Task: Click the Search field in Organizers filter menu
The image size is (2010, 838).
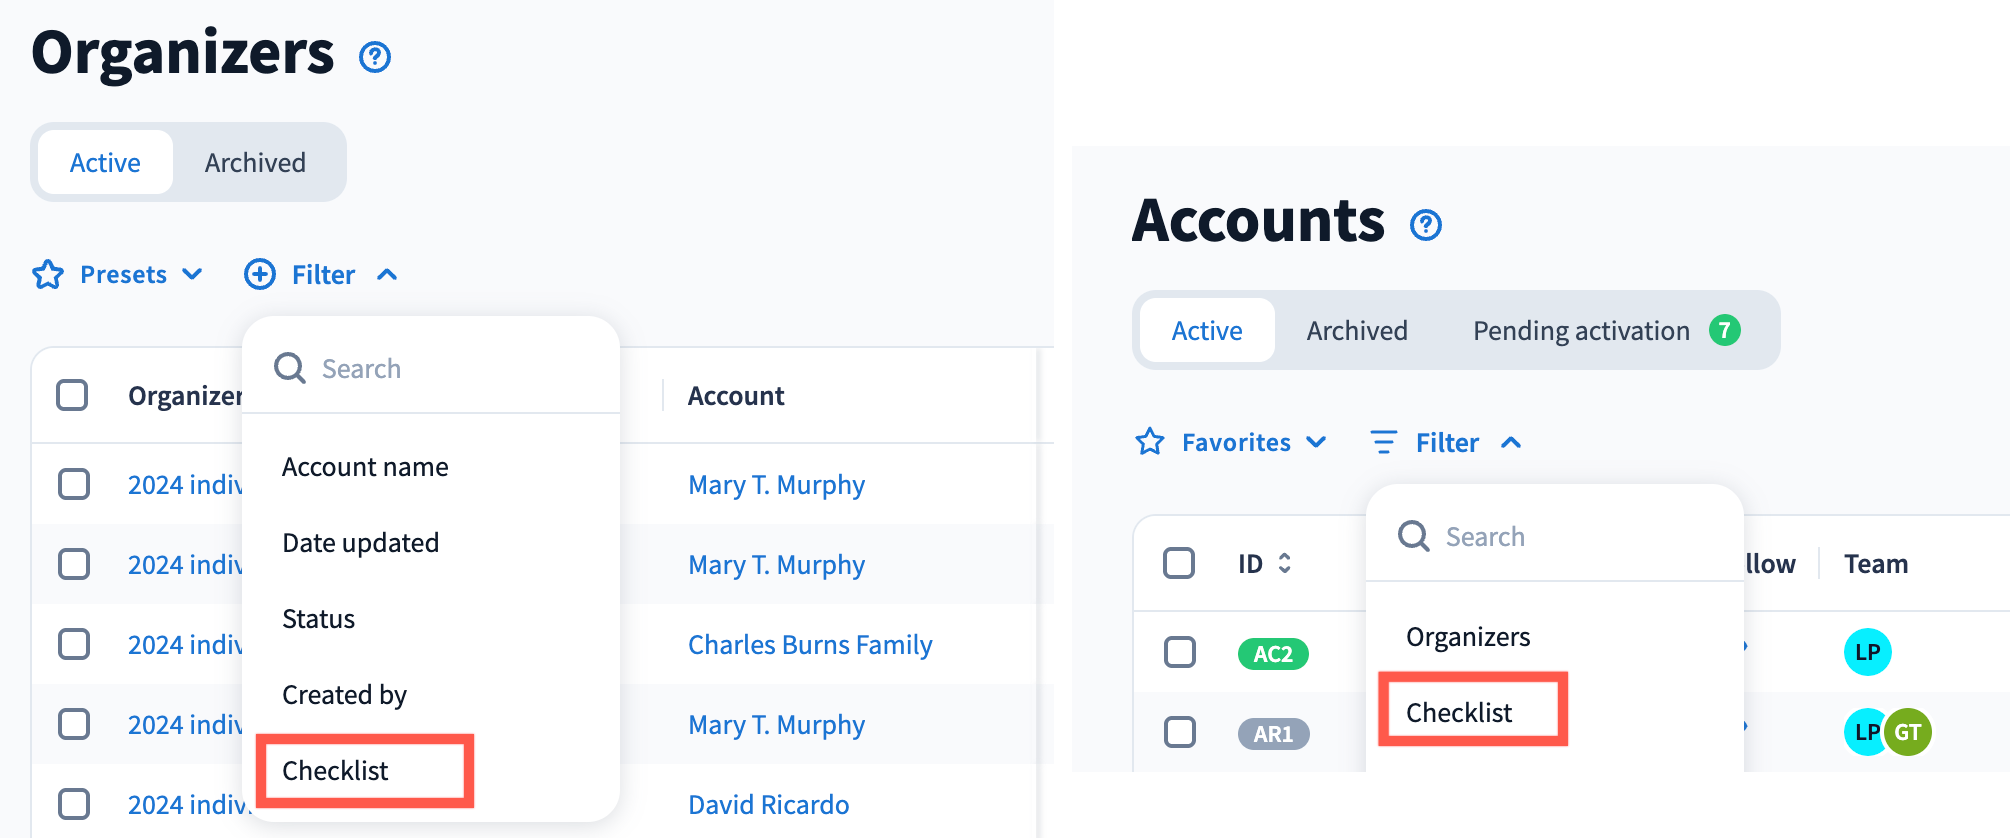Action: (x=450, y=369)
